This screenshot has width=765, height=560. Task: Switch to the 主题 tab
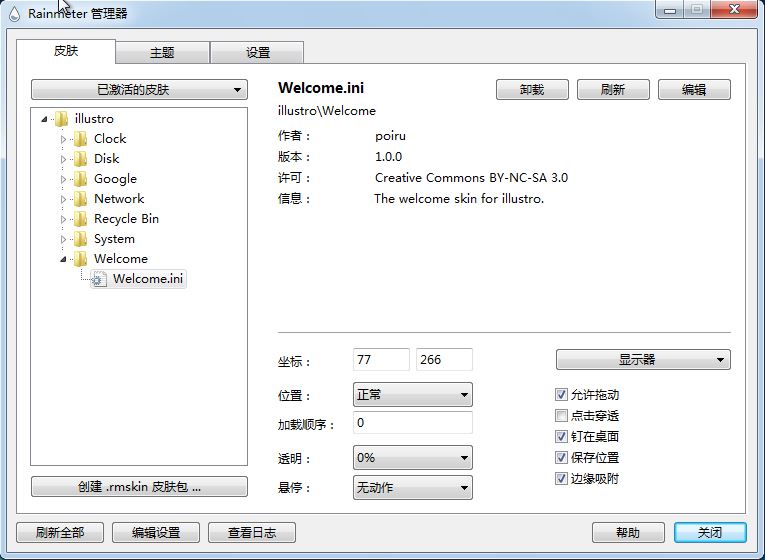162,53
